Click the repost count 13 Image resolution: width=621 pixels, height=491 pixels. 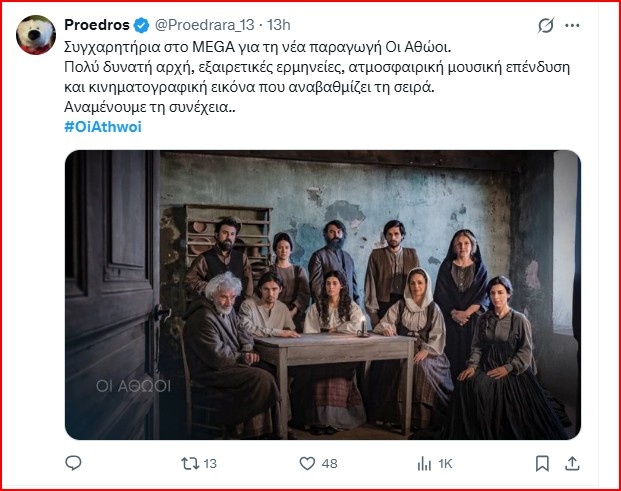pos(210,464)
